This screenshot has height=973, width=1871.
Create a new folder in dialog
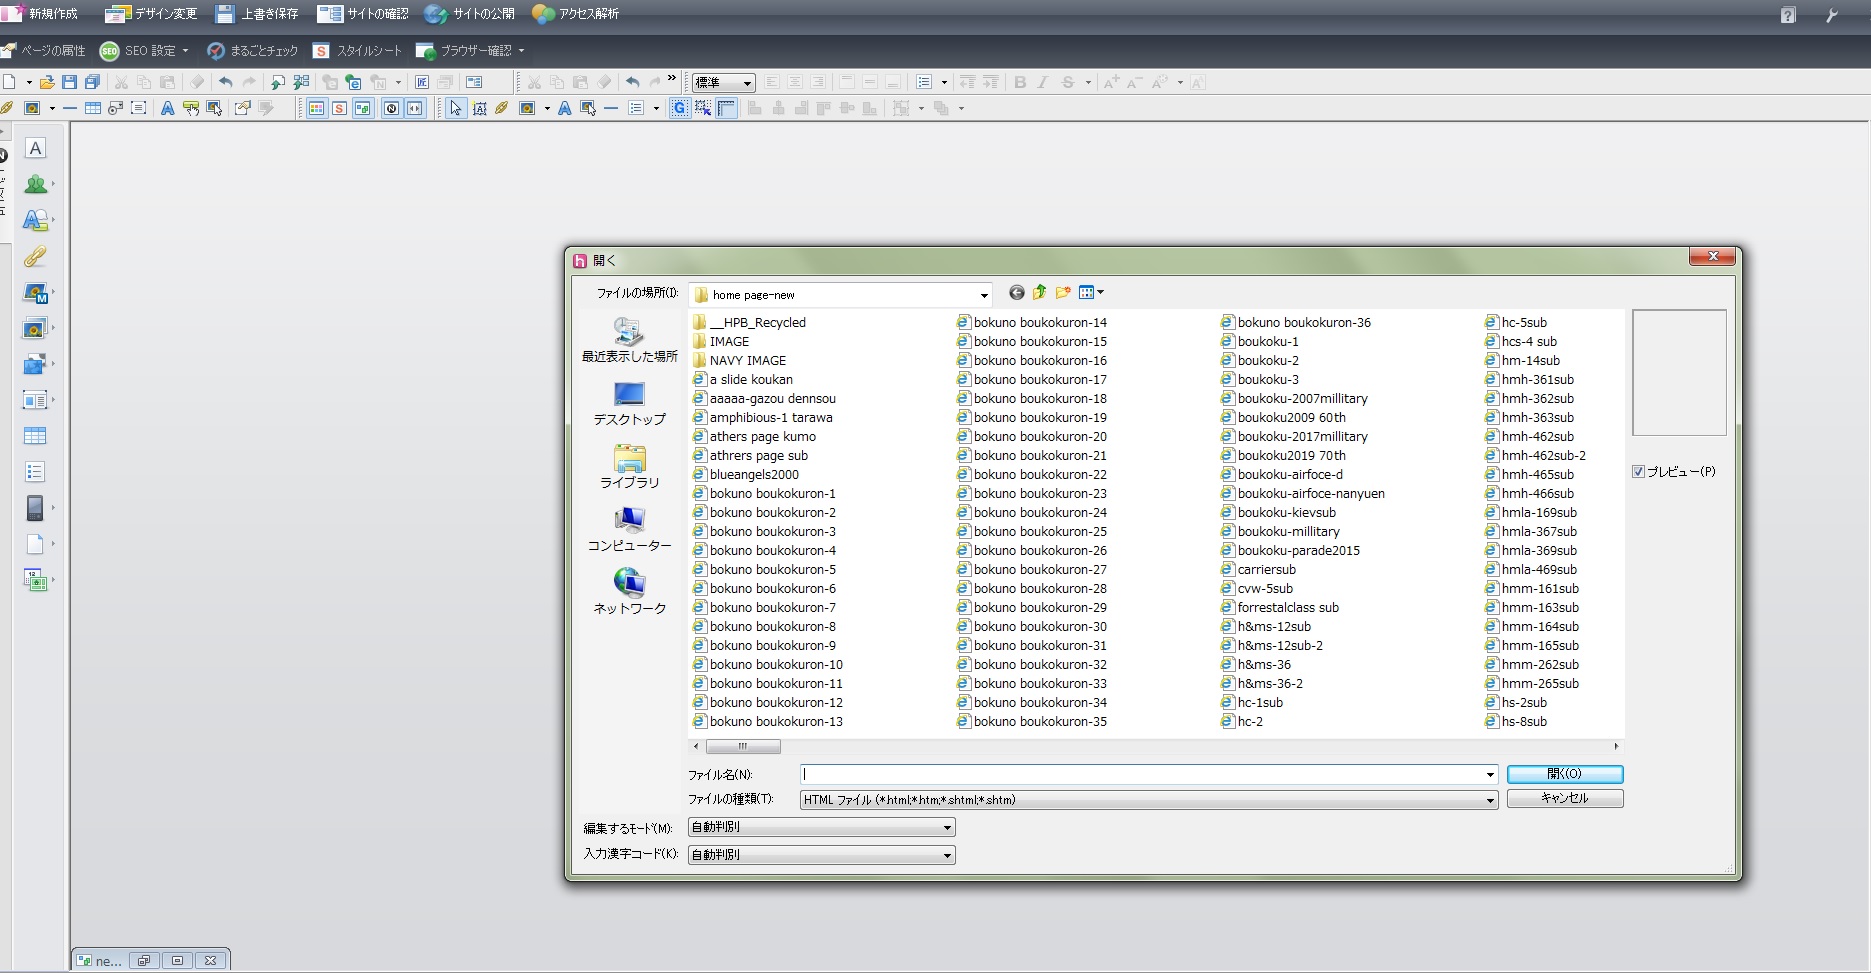point(1062,293)
